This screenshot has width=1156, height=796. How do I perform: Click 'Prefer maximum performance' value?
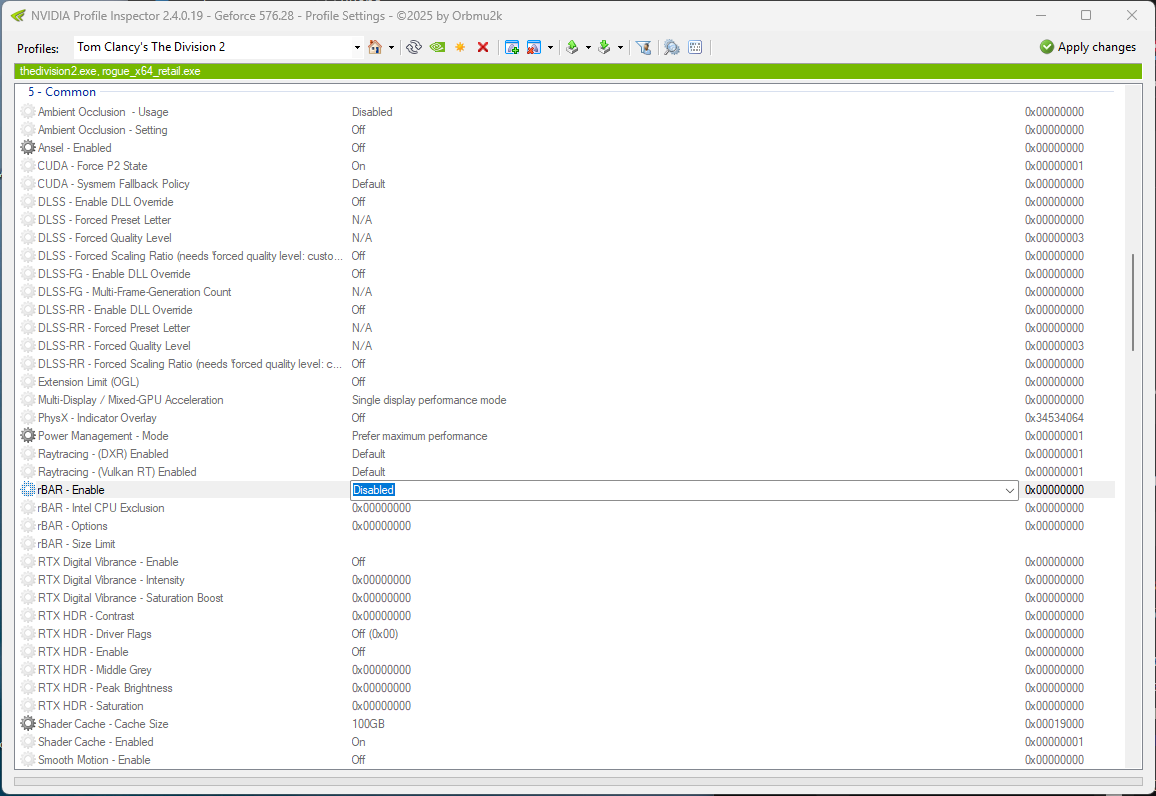click(x=419, y=436)
